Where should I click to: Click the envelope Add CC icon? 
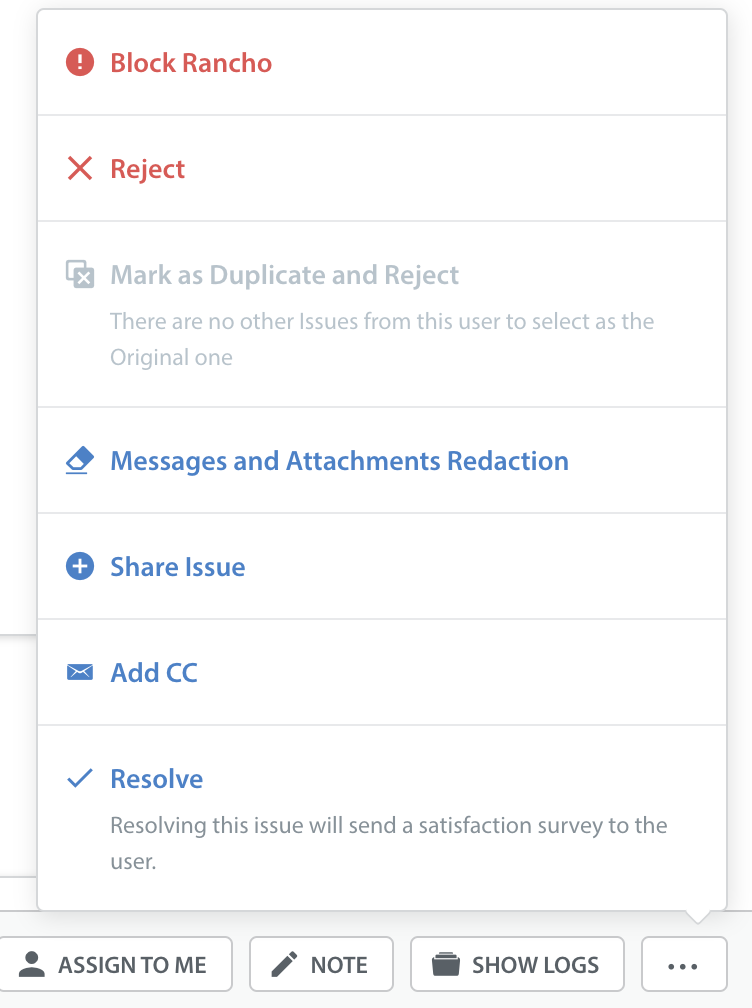click(x=80, y=672)
